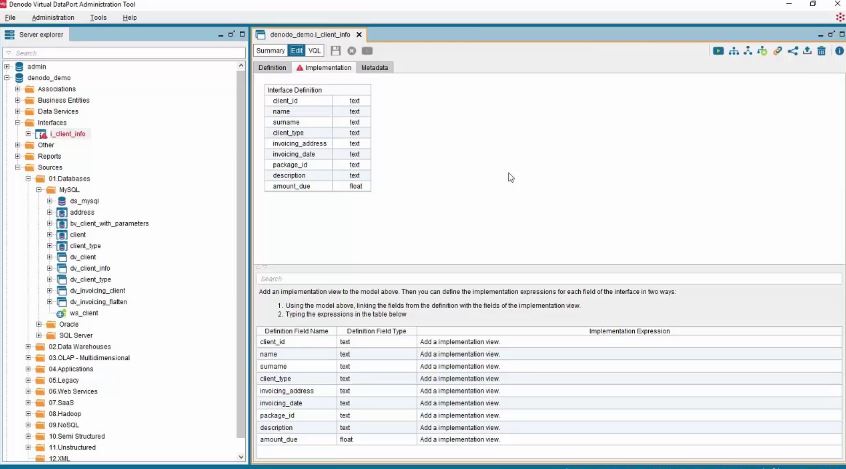Screen dimensions: 846x469
Task: Click the blue information icon
Action: [839, 51]
